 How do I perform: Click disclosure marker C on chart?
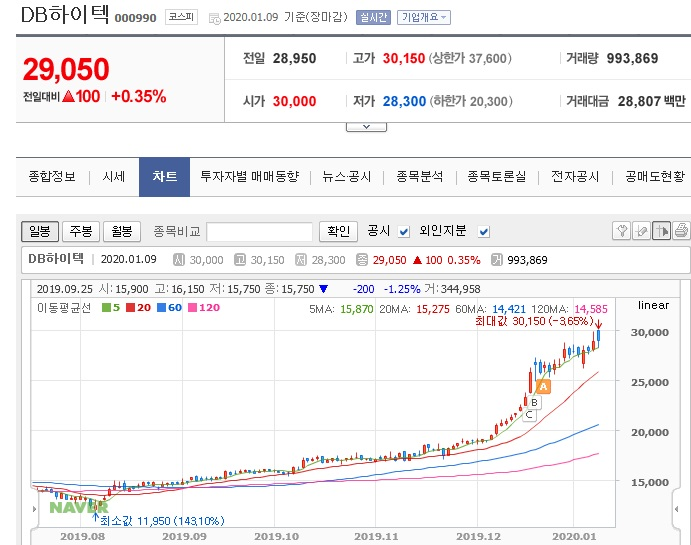click(x=529, y=415)
